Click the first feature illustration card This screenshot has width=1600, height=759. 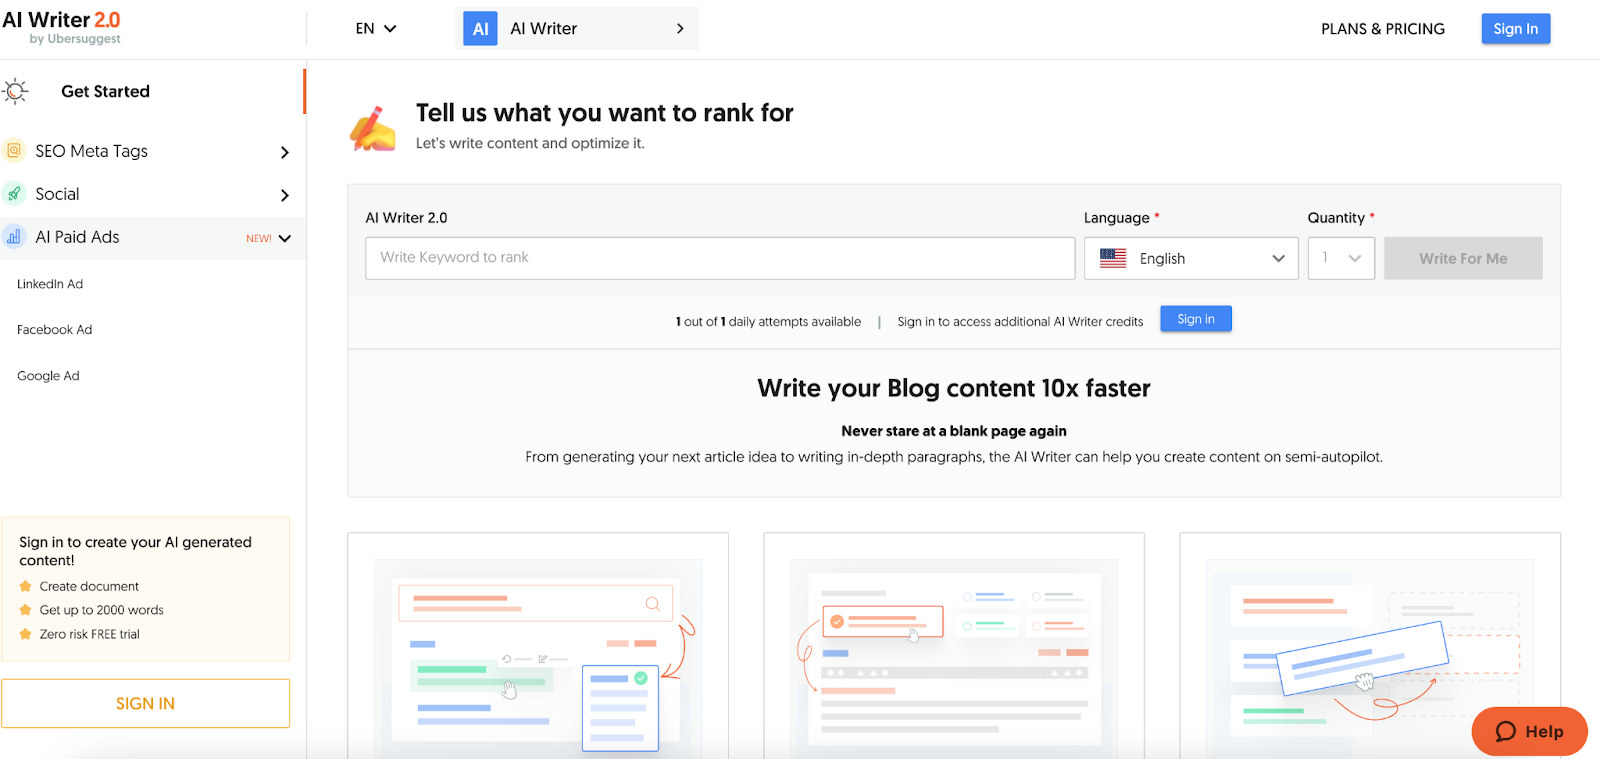(x=538, y=645)
